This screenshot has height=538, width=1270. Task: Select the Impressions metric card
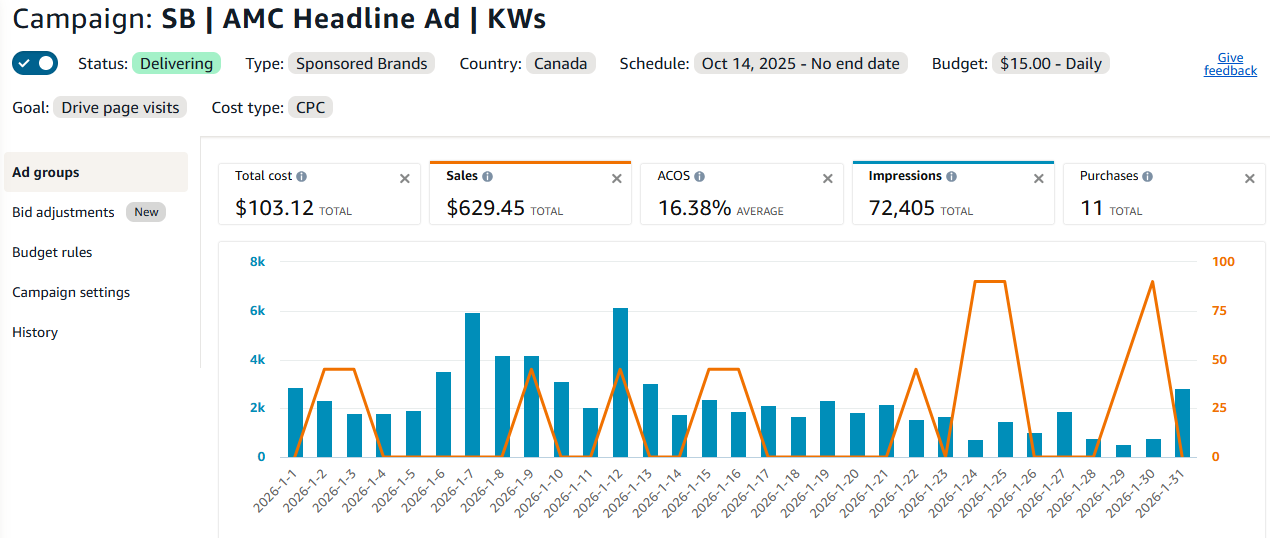(953, 193)
